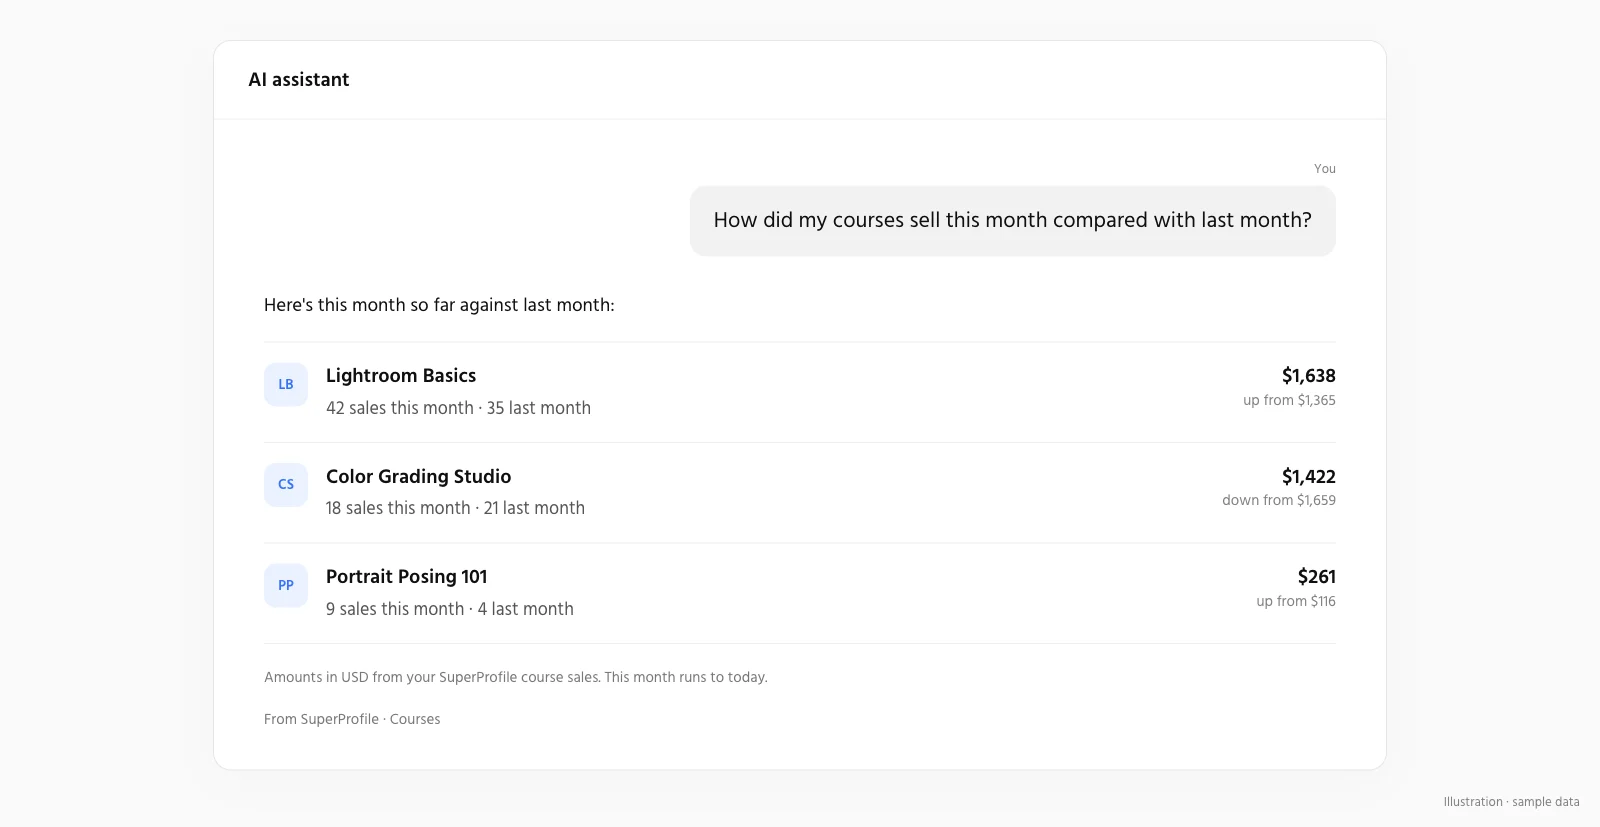Click the 'You' sender label
This screenshot has width=1600, height=827.
1325,169
